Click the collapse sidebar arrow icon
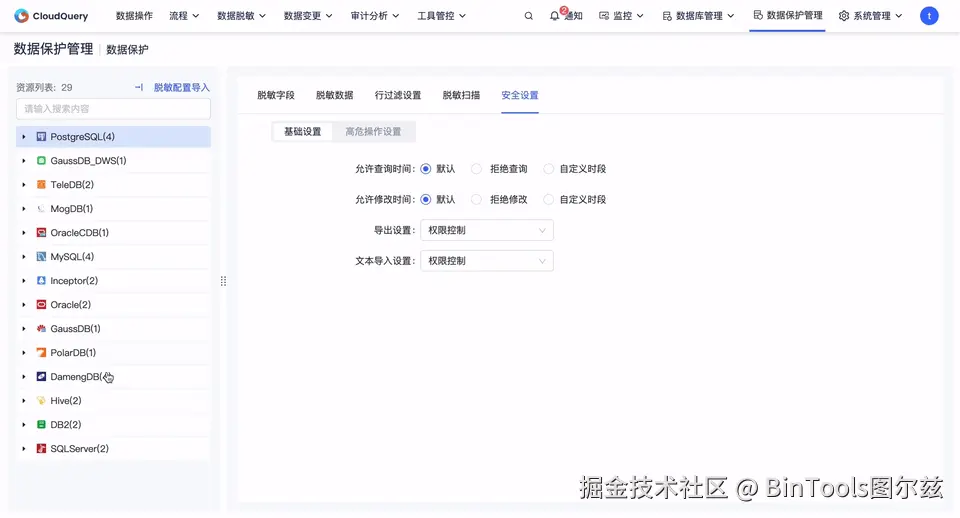Image resolution: width=960 pixels, height=518 pixels. tap(139, 88)
